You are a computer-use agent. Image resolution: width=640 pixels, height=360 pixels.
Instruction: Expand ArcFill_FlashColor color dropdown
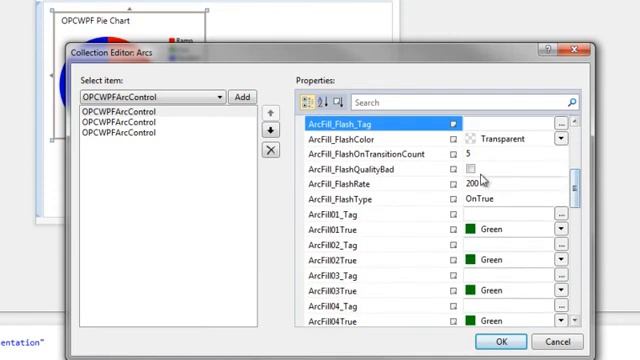(x=561, y=138)
